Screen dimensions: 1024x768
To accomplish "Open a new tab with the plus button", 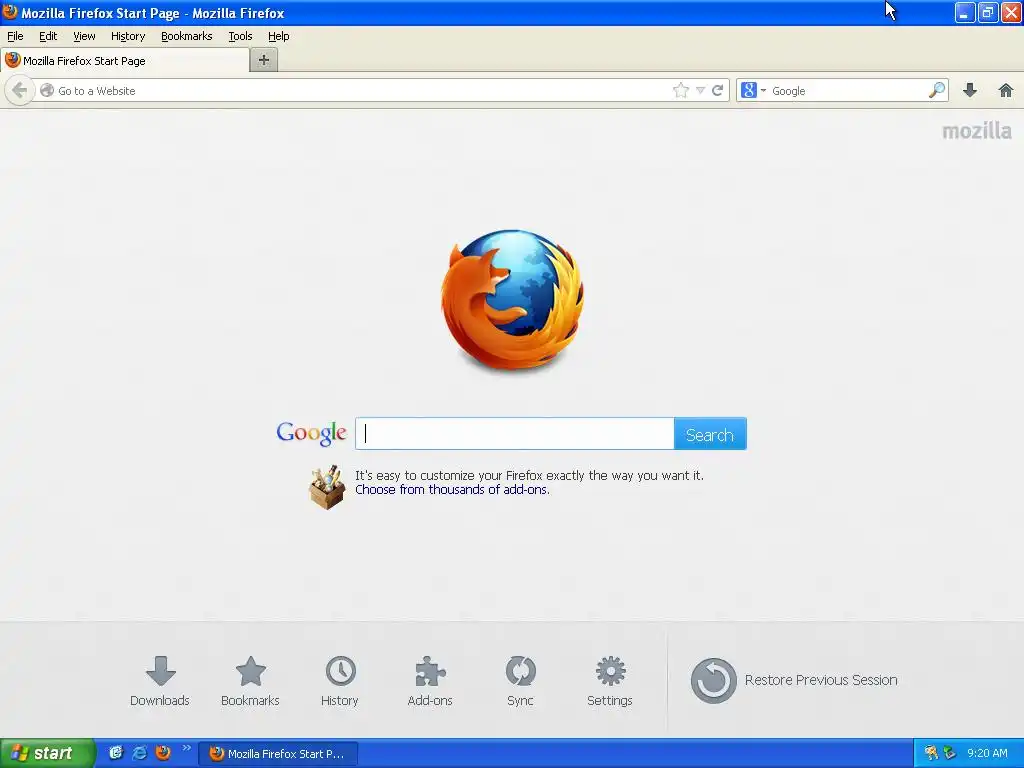I will (264, 60).
